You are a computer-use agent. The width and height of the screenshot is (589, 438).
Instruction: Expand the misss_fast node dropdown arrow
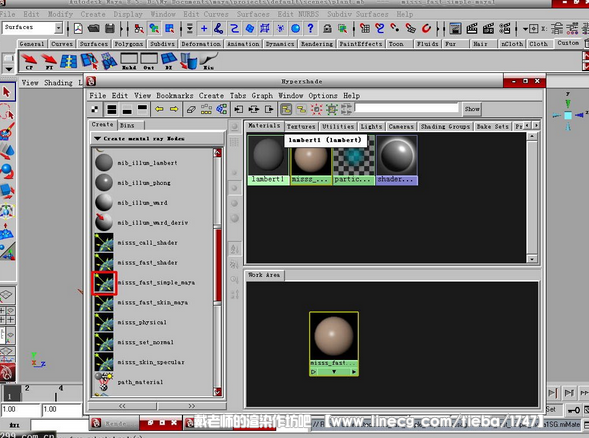334,372
